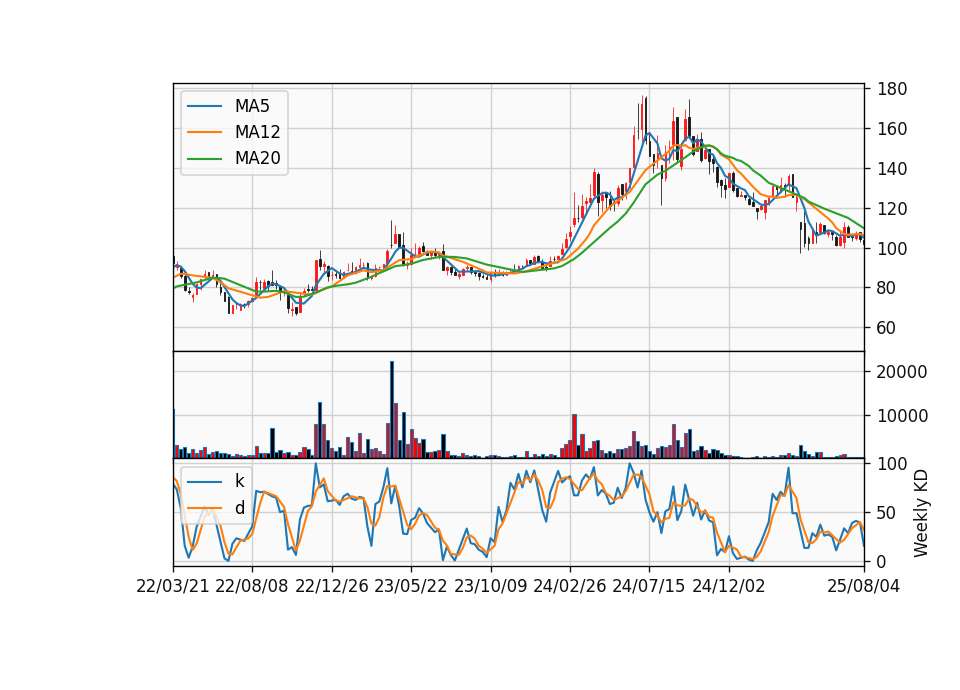Click the 22/03/21 date label

(x=173, y=586)
